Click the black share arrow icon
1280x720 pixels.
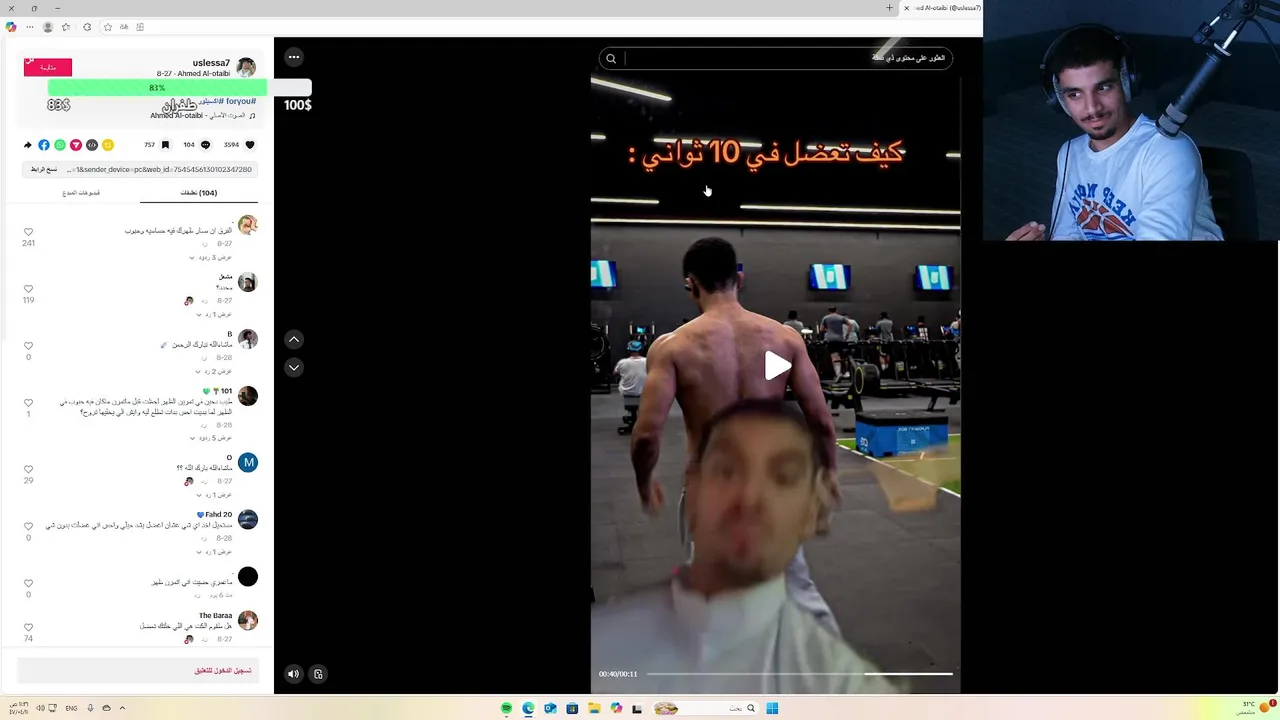click(28, 145)
